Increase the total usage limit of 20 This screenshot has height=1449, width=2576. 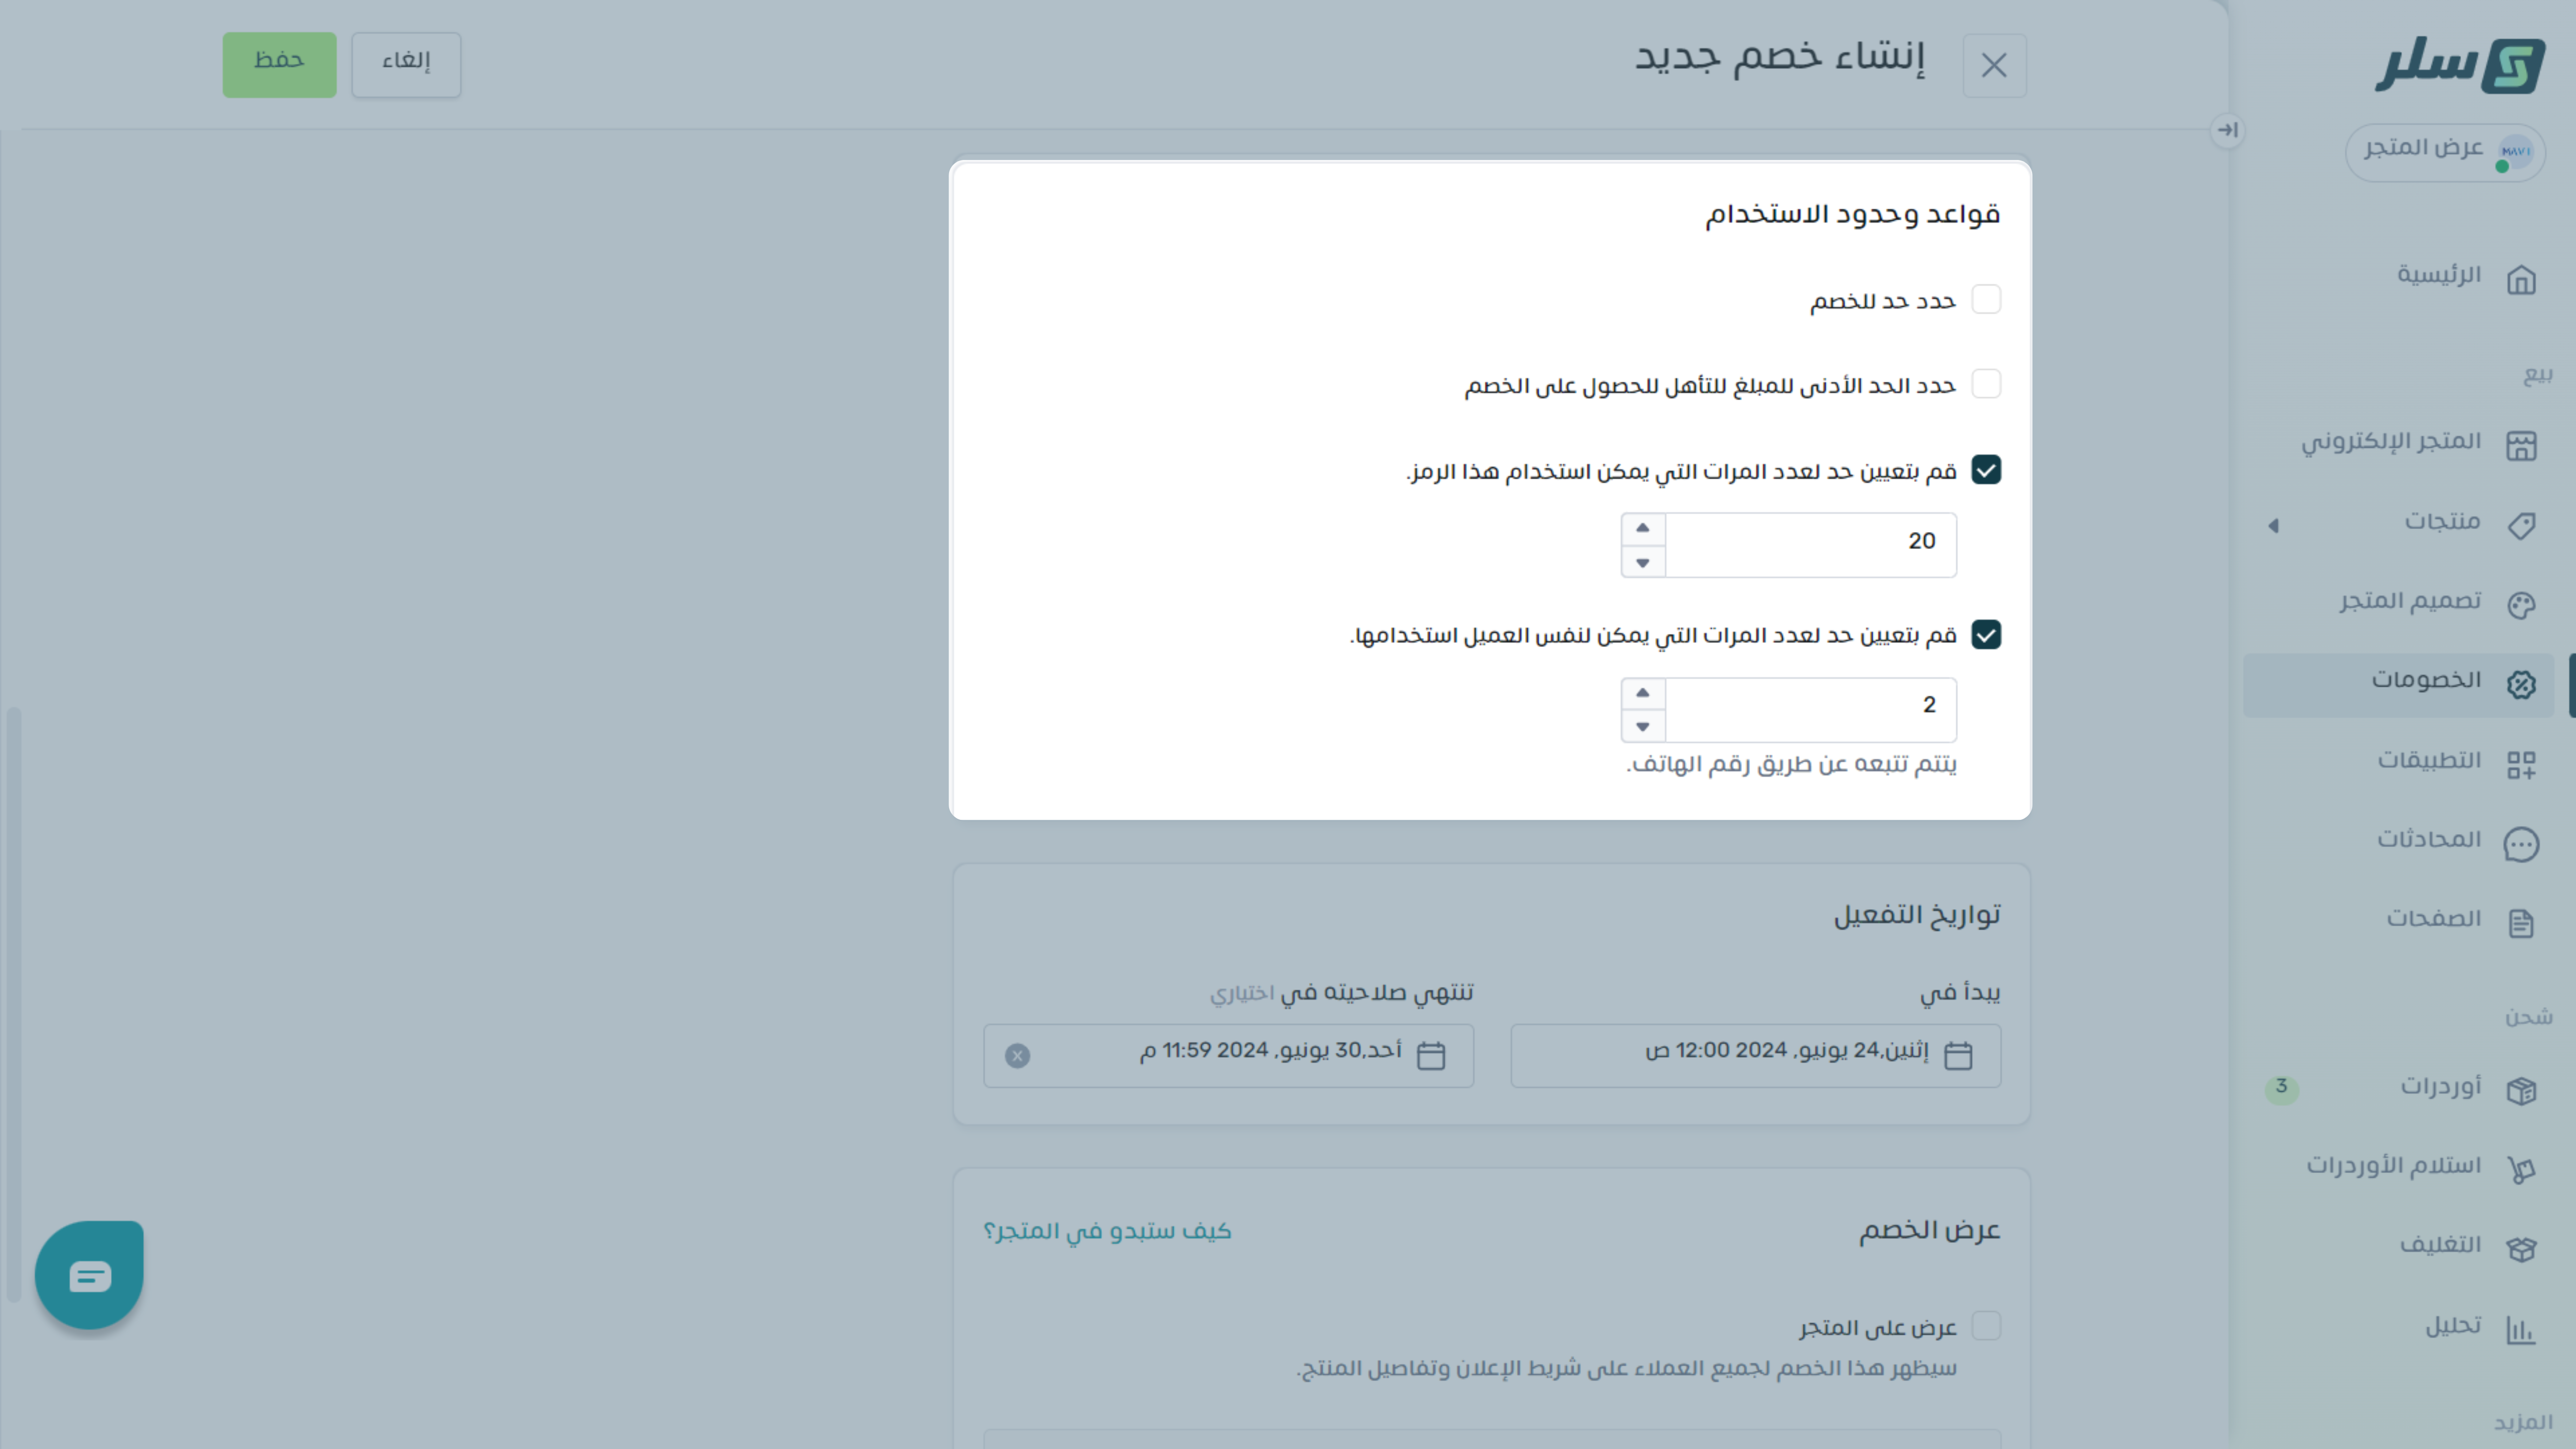tap(1642, 528)
